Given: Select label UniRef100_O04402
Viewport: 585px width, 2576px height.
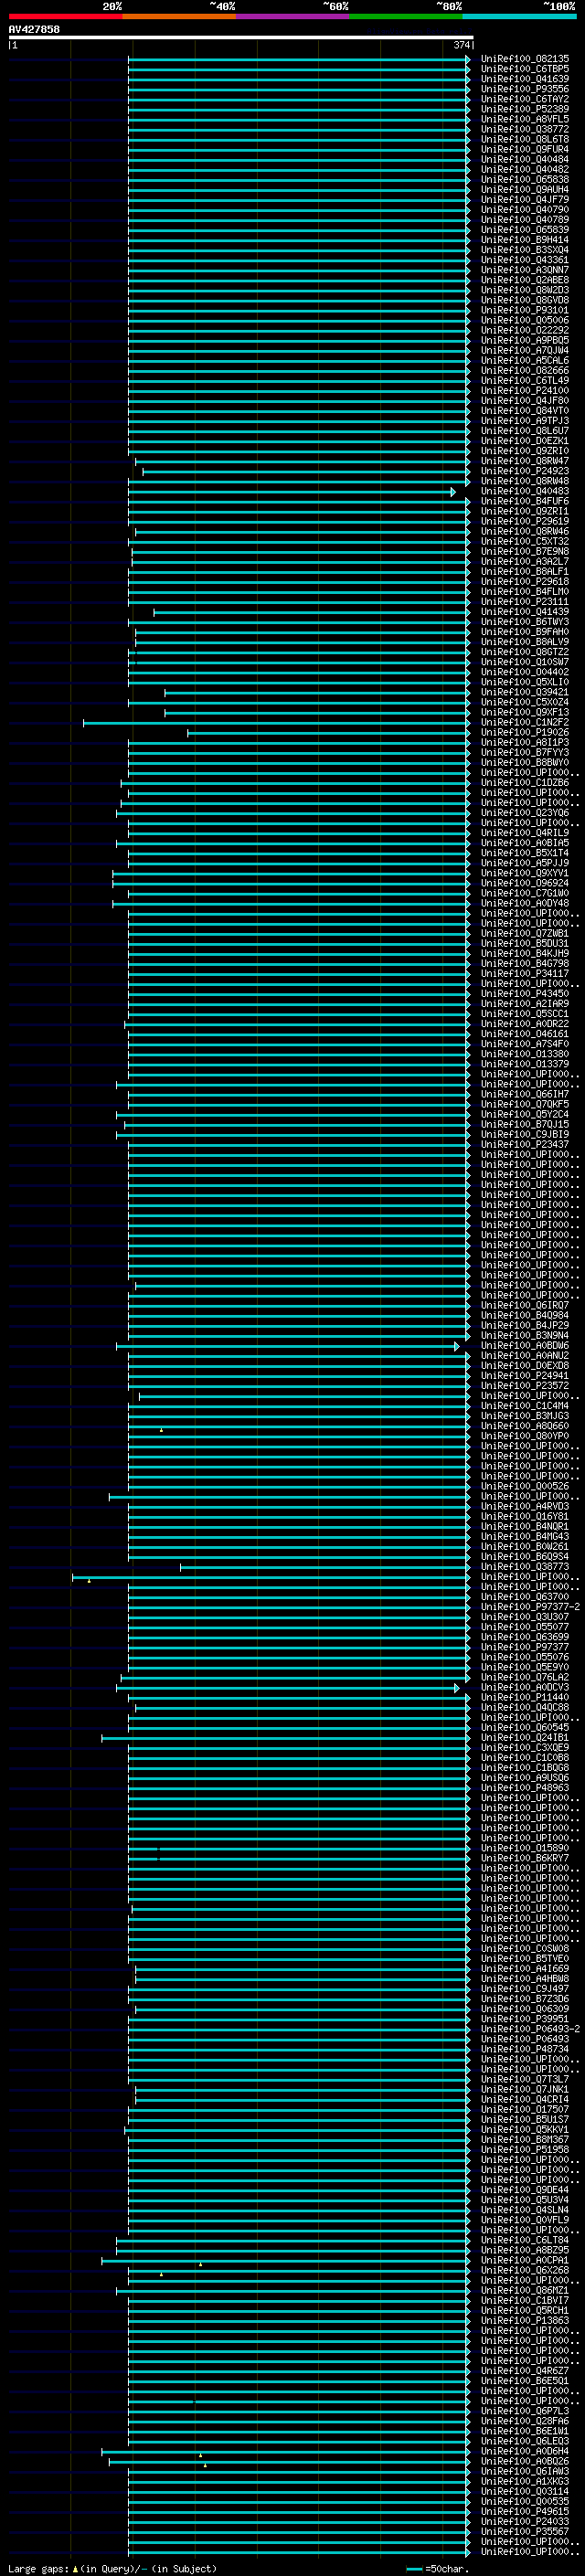Looking at the screenshot, I should (x=525, y=672).
